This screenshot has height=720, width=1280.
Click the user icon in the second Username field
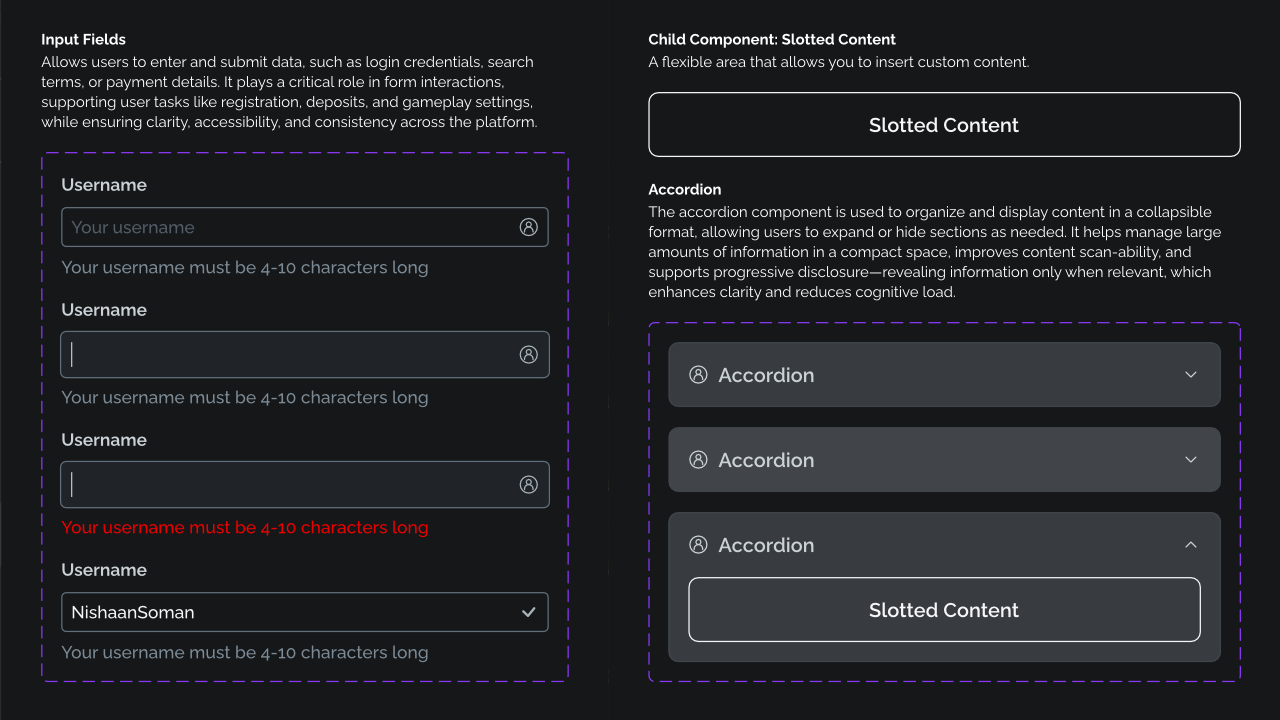coord(529,354)
